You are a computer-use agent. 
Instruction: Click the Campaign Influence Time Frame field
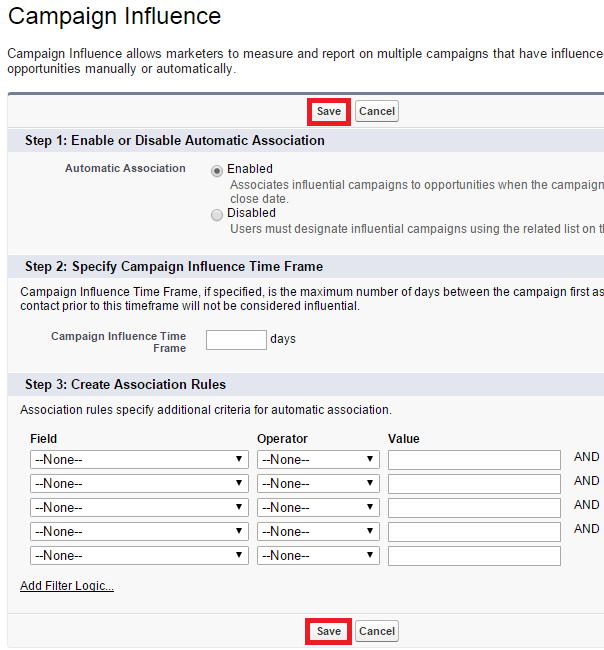coord(236,340)
